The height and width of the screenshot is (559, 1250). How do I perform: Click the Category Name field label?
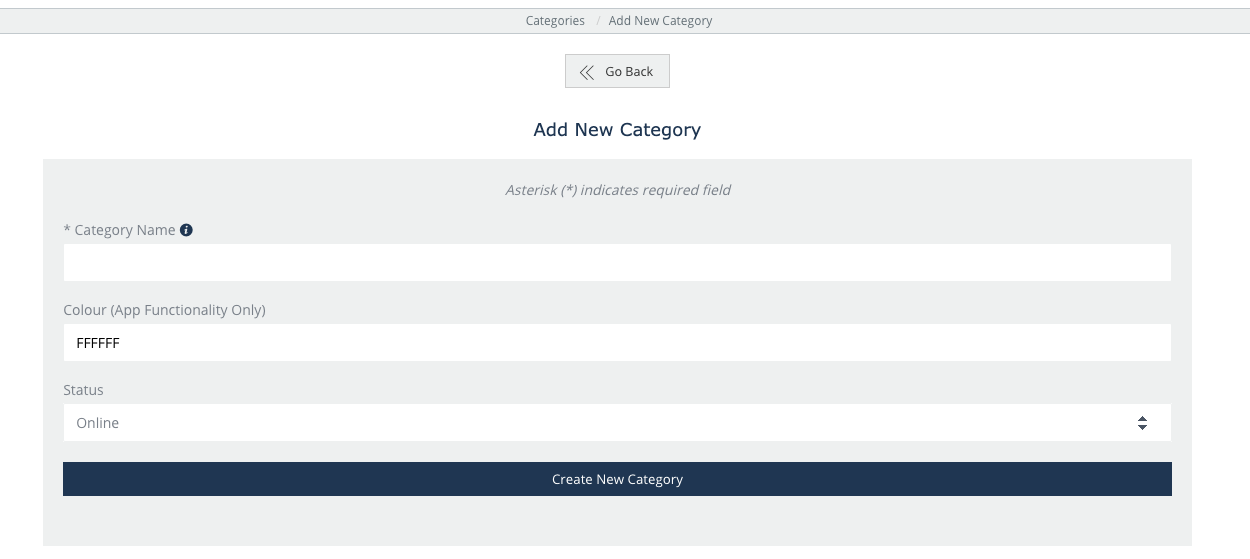click(x=125, y=230)
